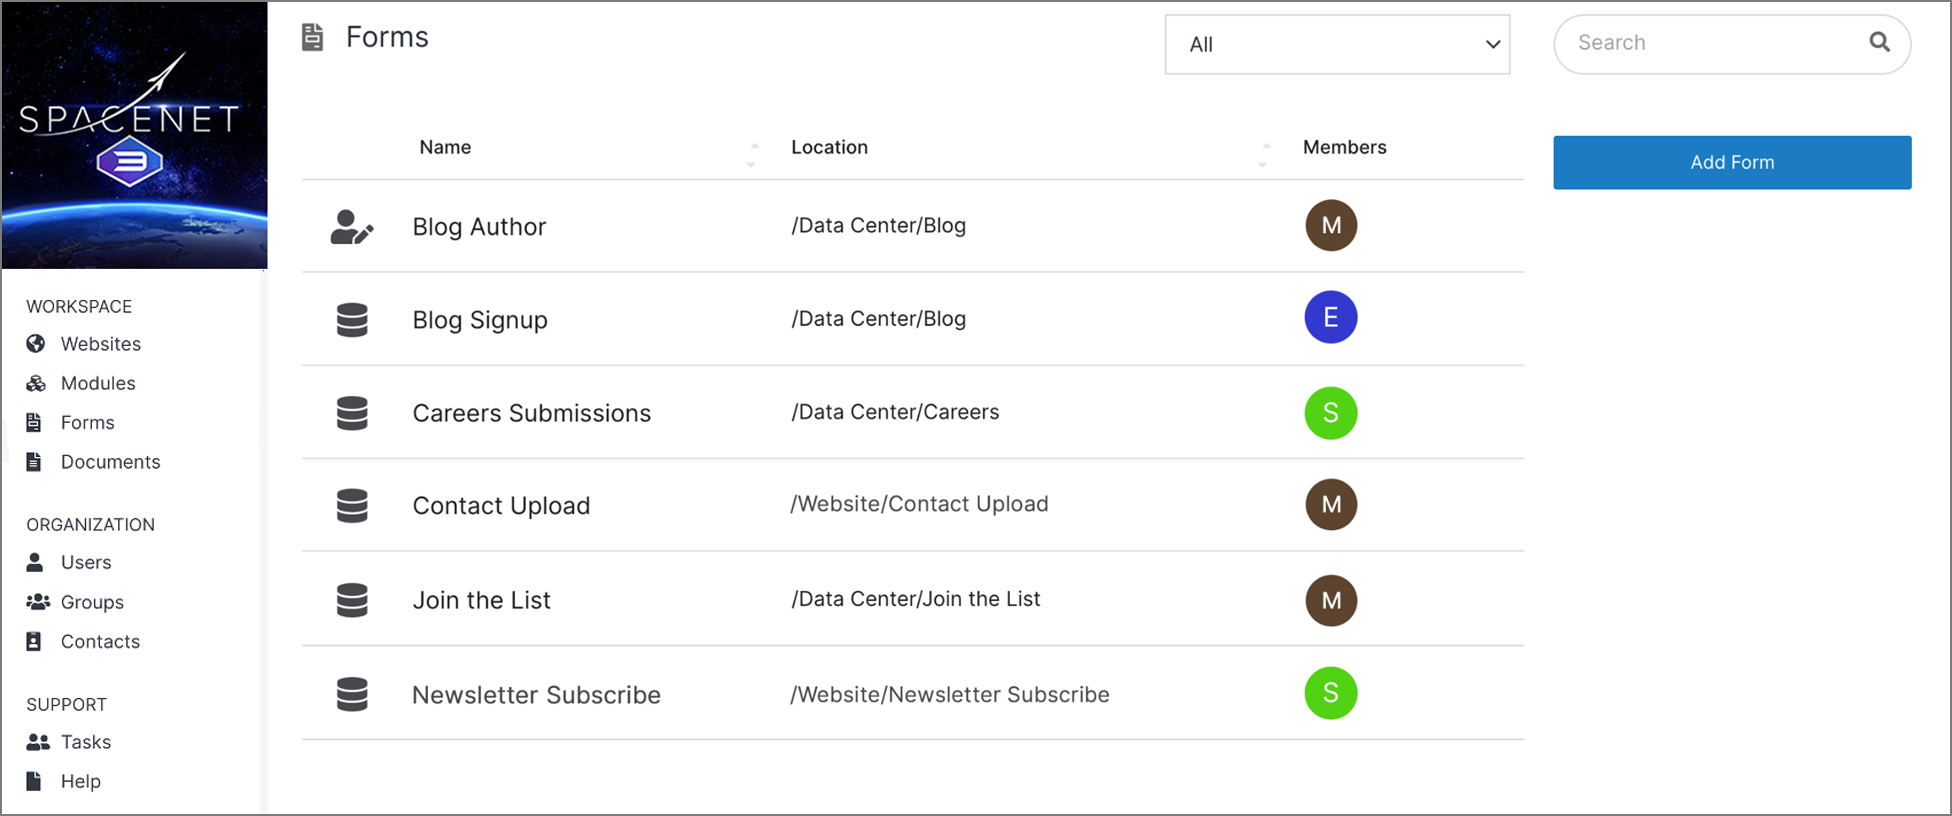Viewport: 1952px width, 816px height.
Task: Click the SpaceNet logo image
Action: tap(134, 135)
